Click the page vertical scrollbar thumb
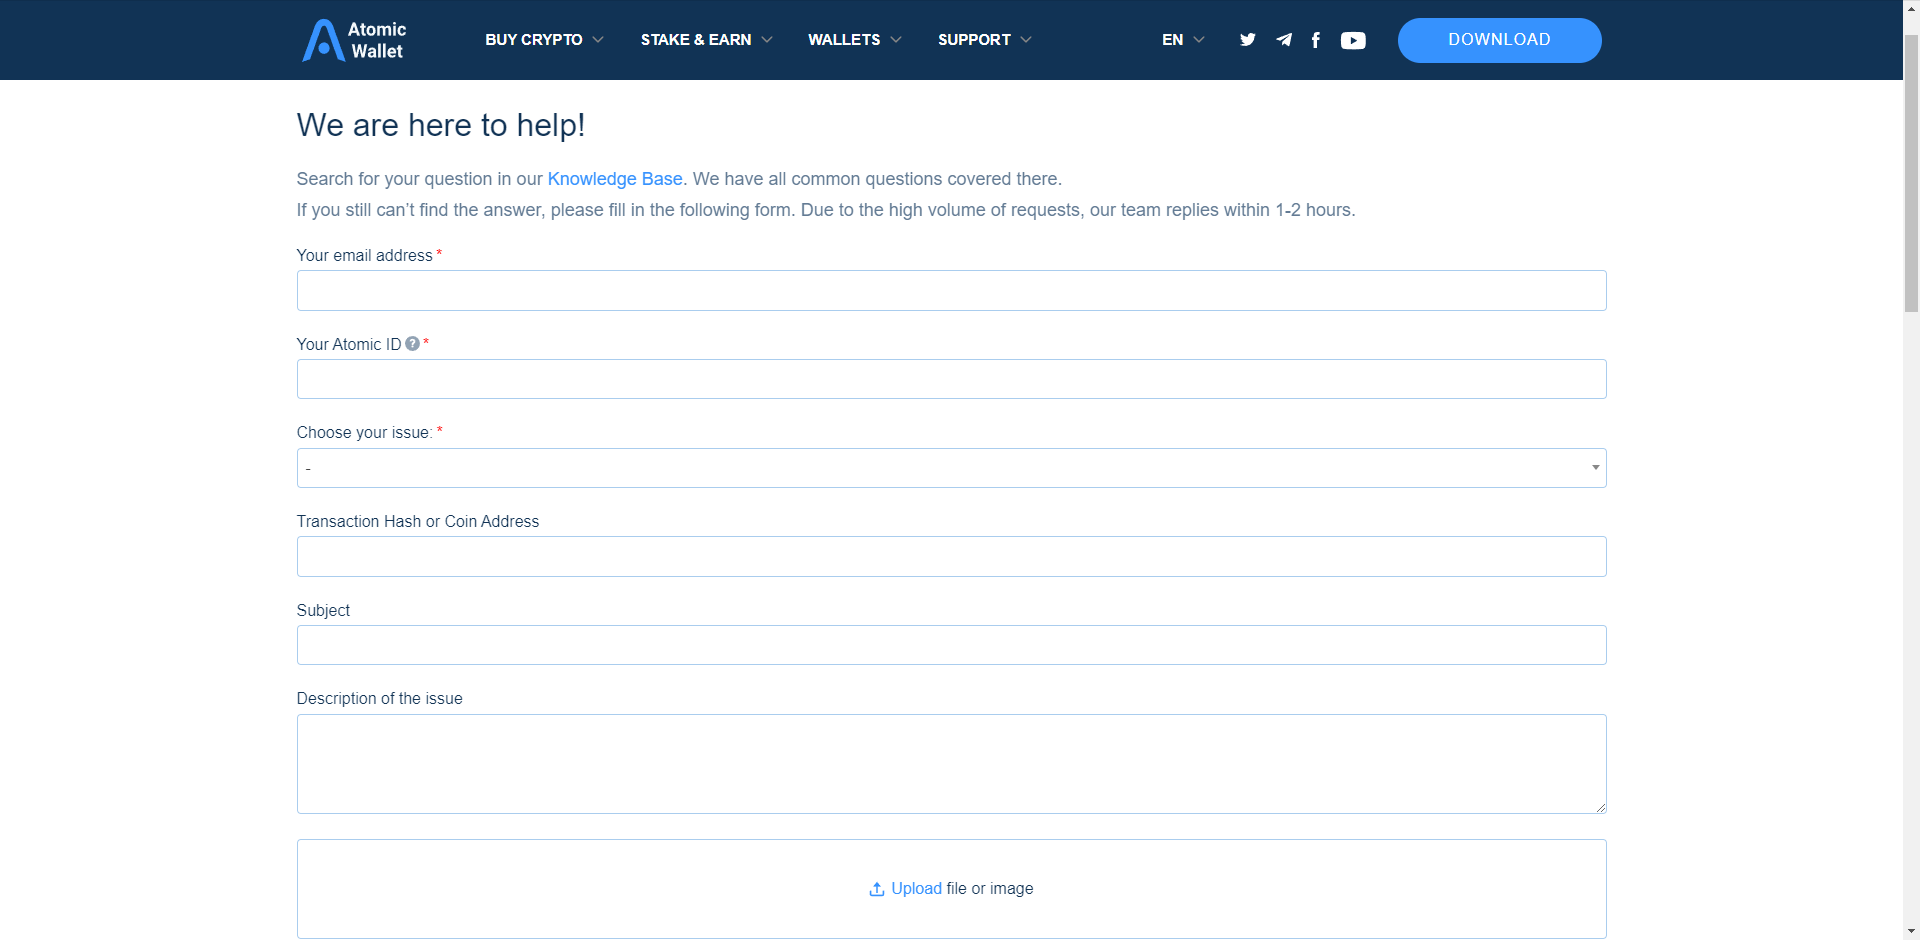 (1911, 175)
